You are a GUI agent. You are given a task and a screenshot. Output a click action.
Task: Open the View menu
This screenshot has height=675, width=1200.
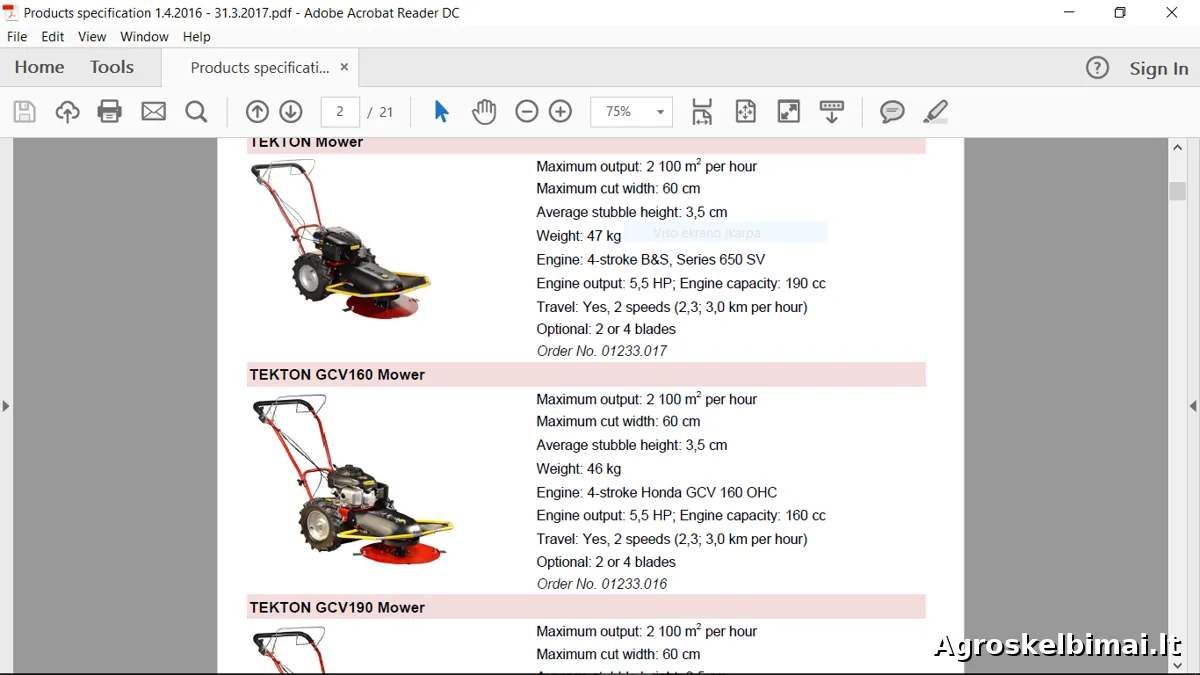(x=92, y=36)
